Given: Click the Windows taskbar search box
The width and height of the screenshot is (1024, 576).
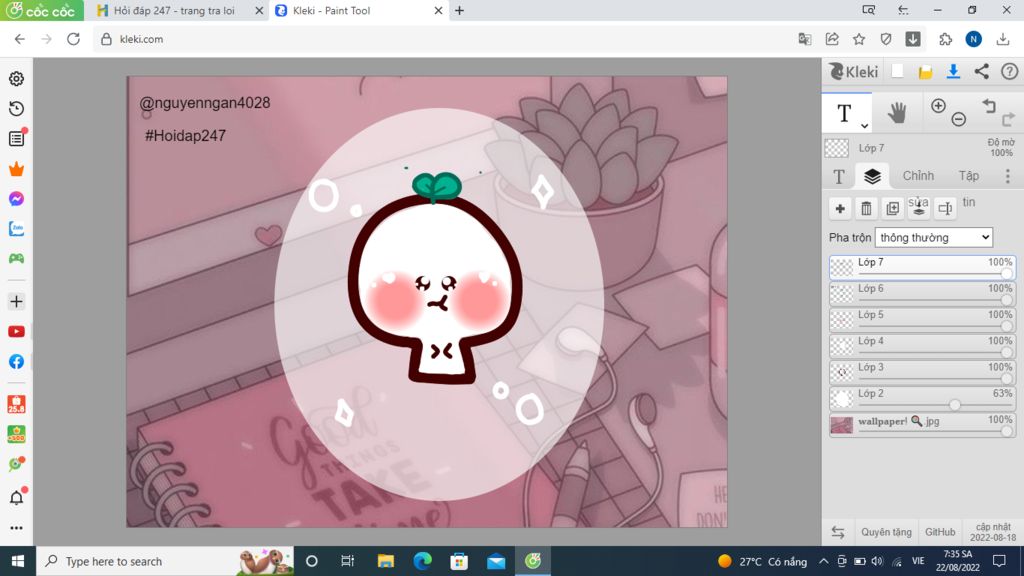Looking at the screenshot, I should (165, 561).
